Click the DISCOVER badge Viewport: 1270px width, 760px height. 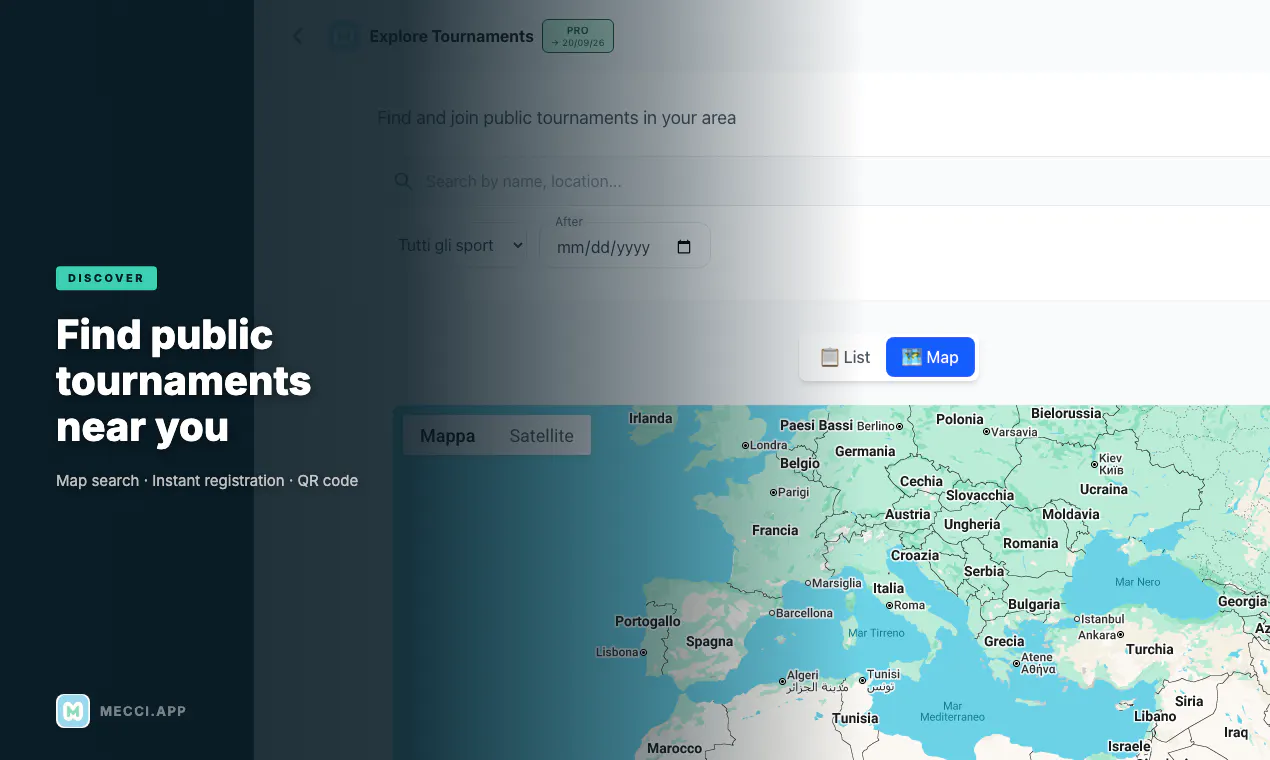point(106,278)
